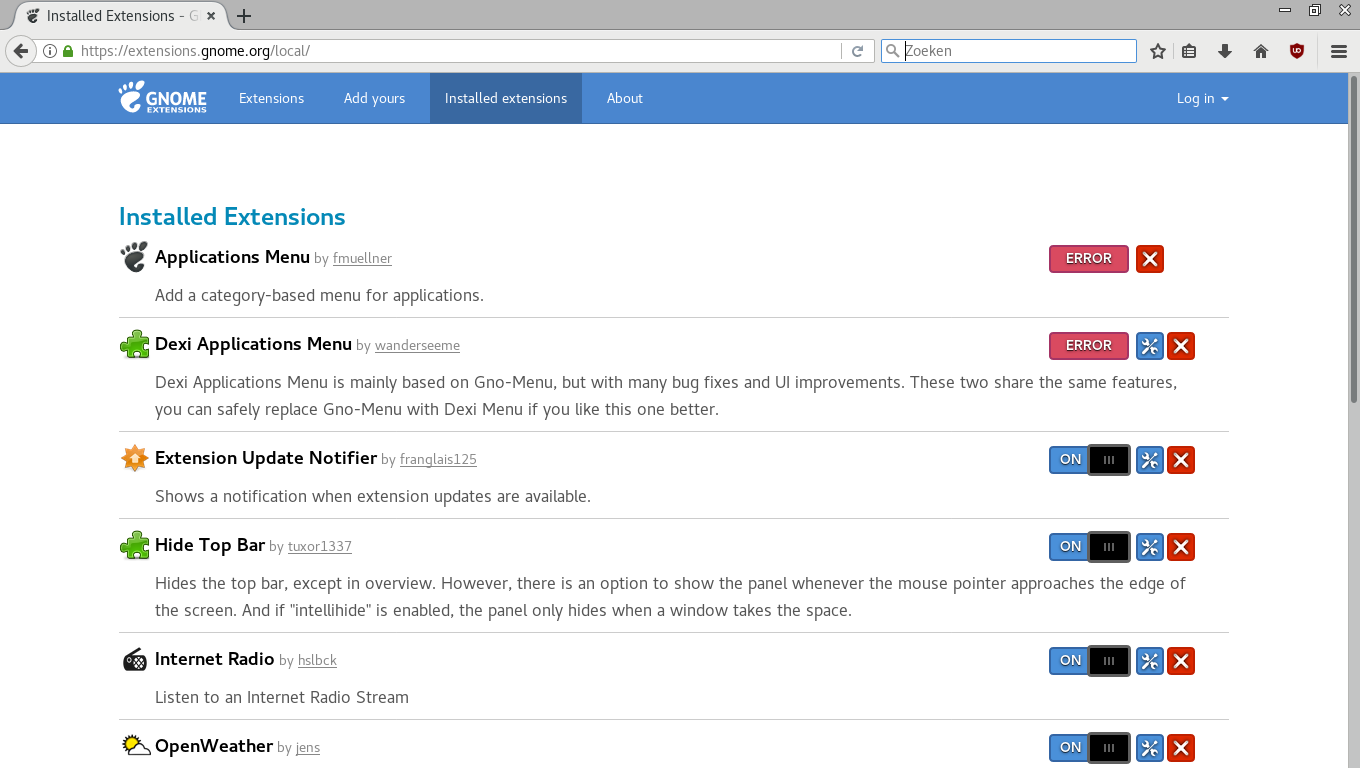
Task: Open Internet Radio title link
Action: click(214, 659)
